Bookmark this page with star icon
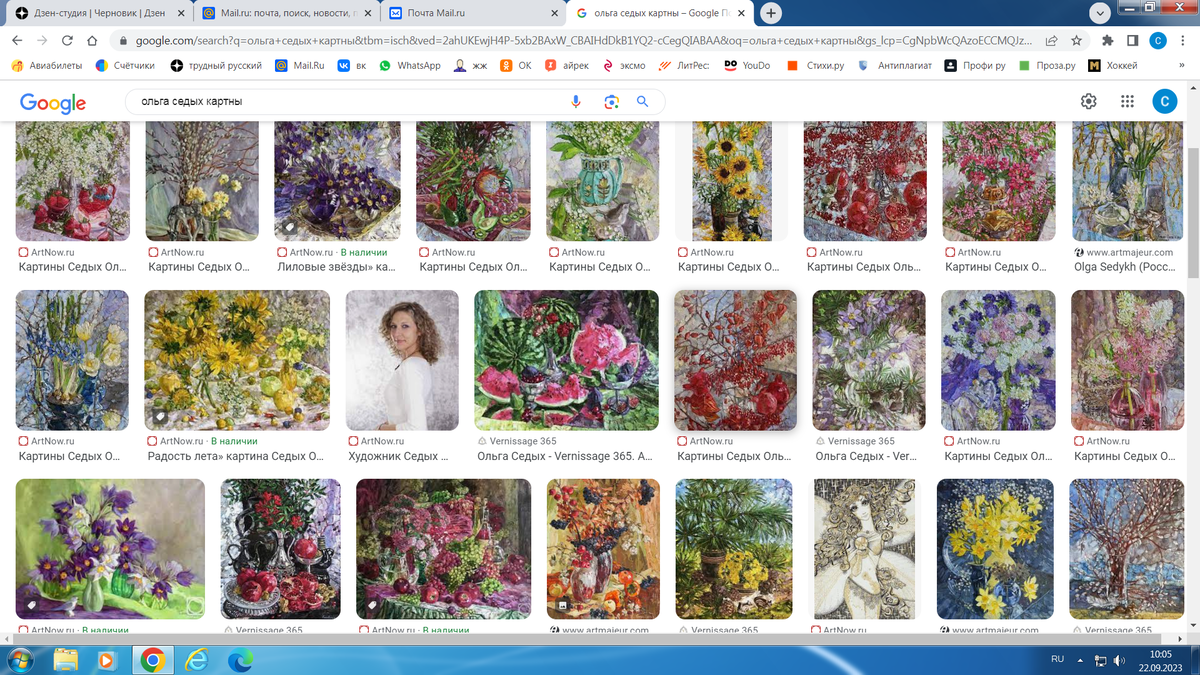This screenshot has width=1200, height=675. 1077,41
